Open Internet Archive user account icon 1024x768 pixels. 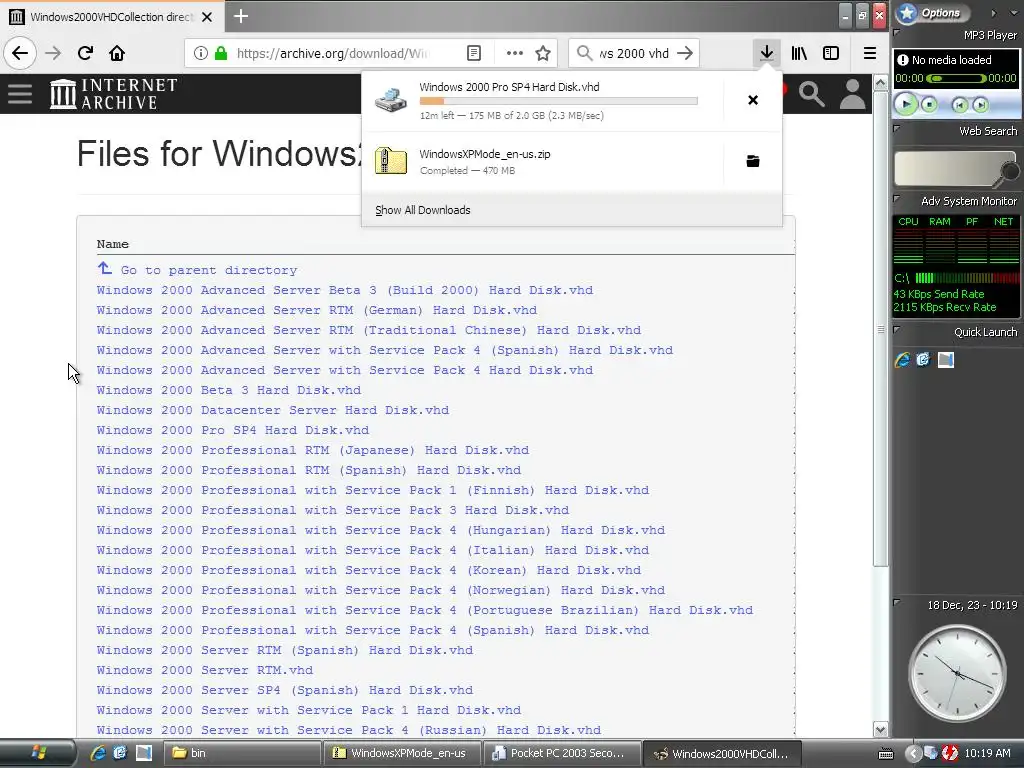pyautogui.click(x=852, y=94)
